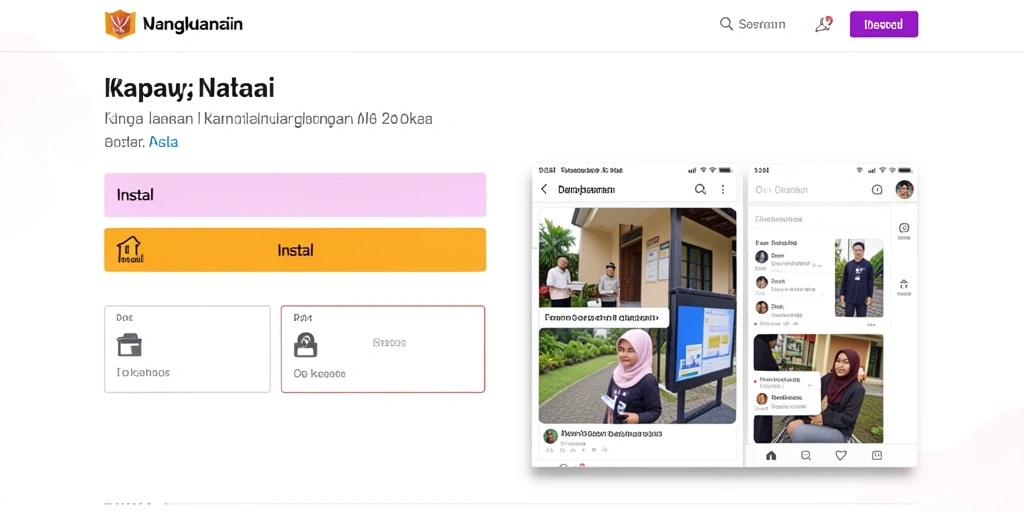The image size is (1024, 512).
Task: Follow the blue Asla link
Action: coord(163,142)
